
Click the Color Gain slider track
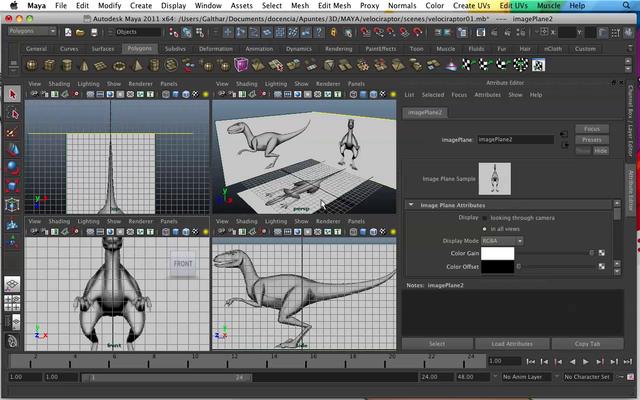pos(556,253)
